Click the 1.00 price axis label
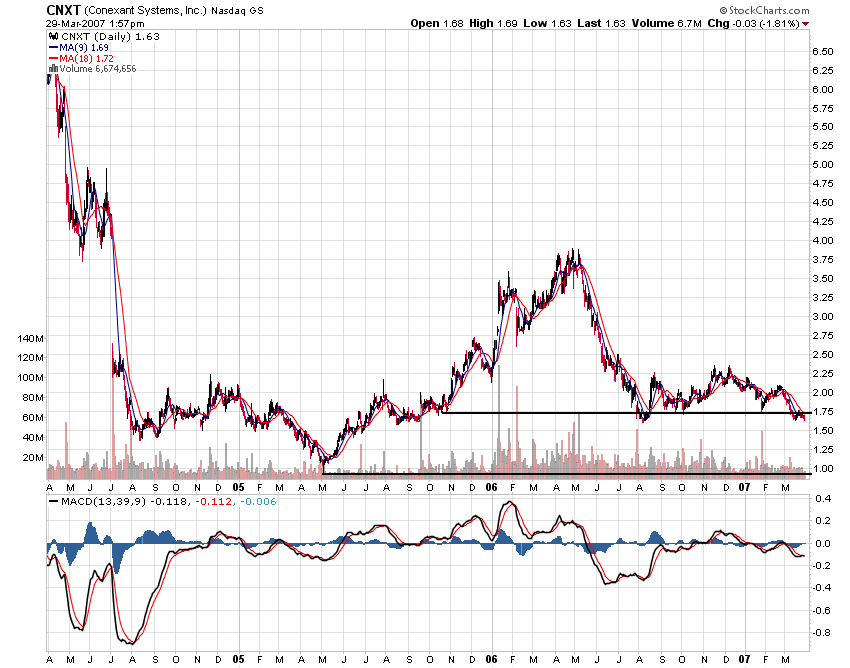The image size is (850, 668). (822, 468)
